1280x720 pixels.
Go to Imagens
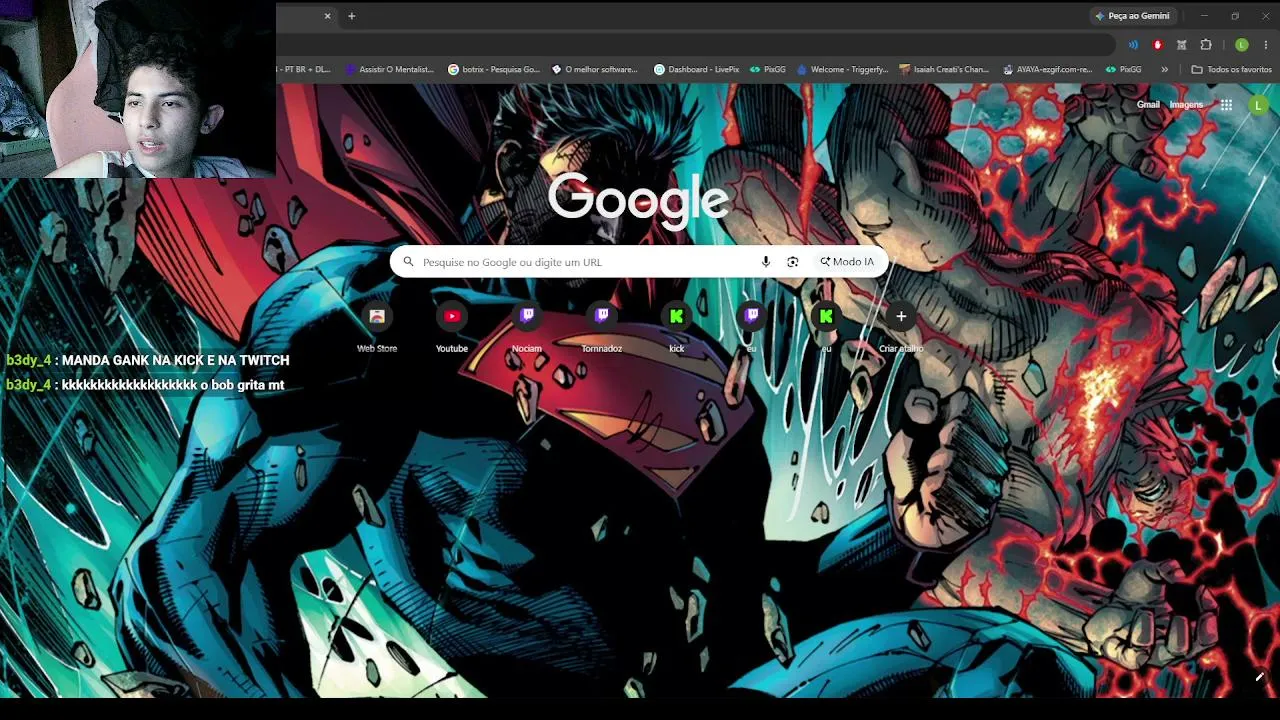1186,105
